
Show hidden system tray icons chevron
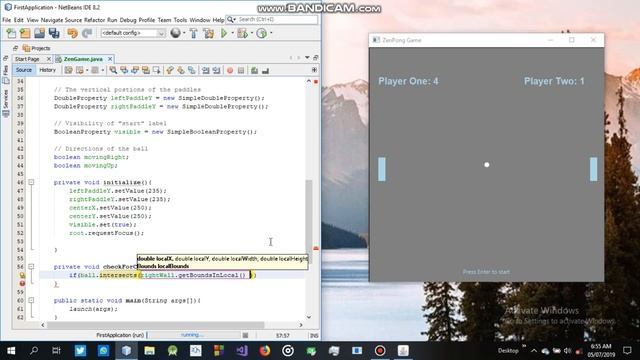(534, 351)
